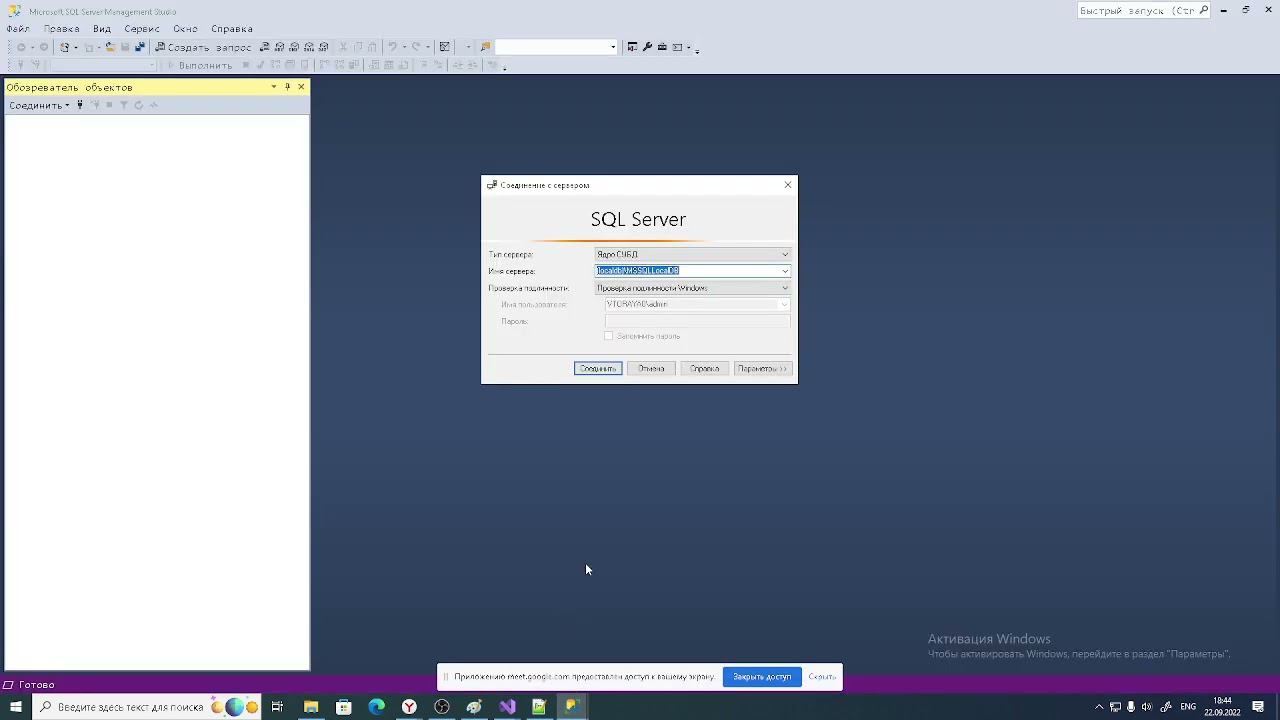Open the notification center icon
The height and width of the screenshot is (720, 1280).
pyautogui.click(x=1258, y=707)
